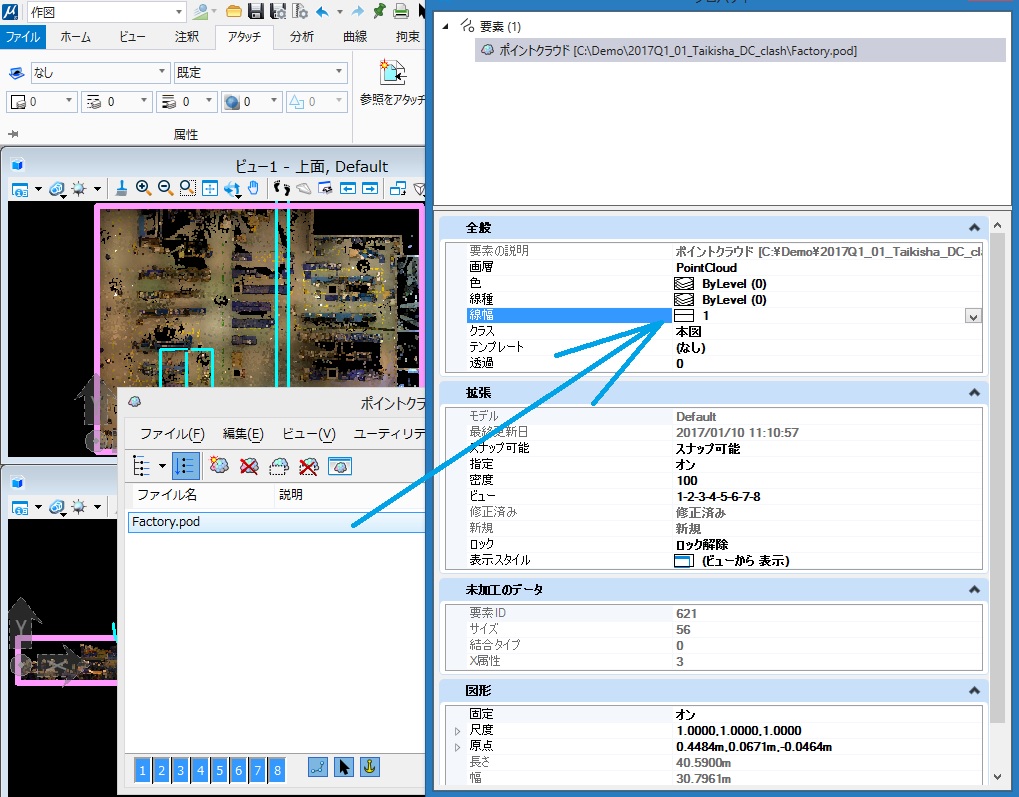Screen dimensions: 1019x797
Task: Select the Factory.pod row in the list
Action: click(276, 522)
